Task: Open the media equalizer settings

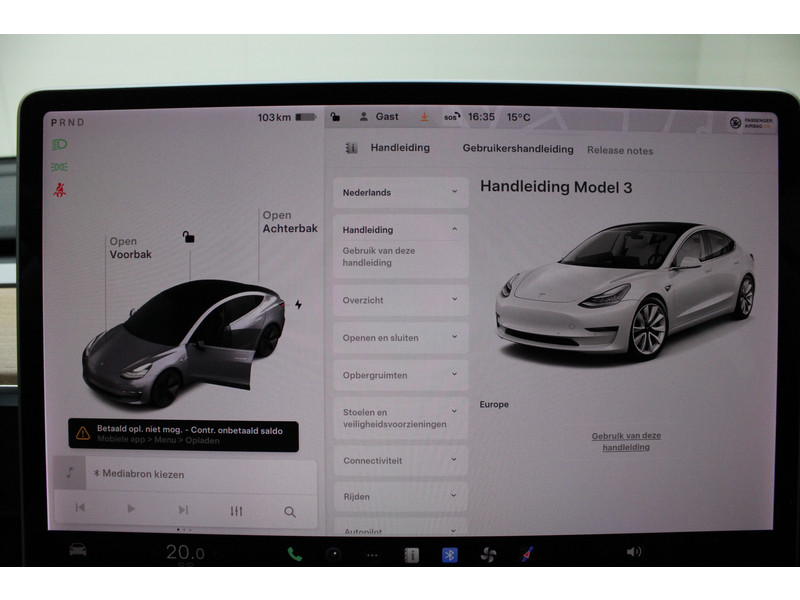Action: [236, 511]
